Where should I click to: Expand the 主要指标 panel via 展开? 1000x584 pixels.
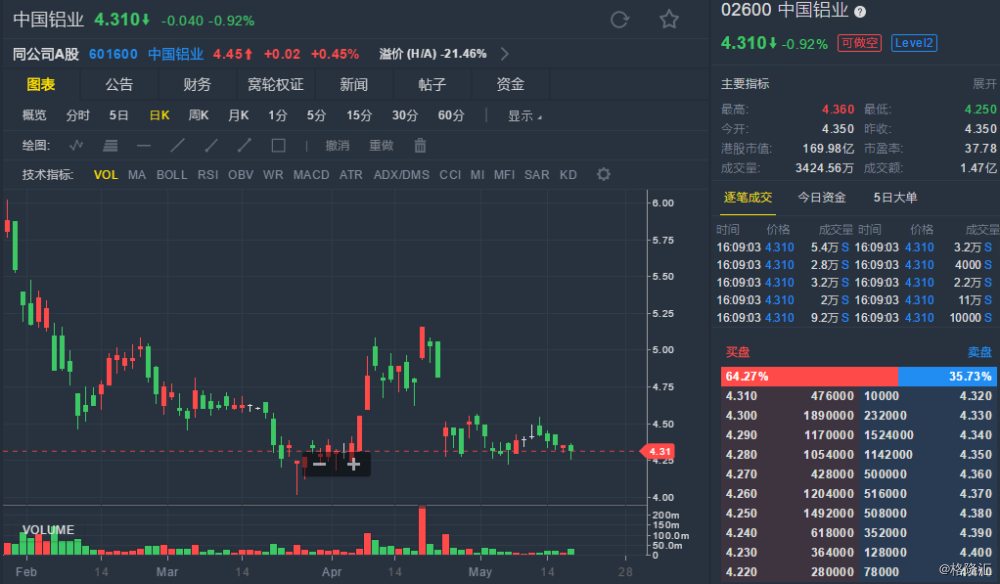pyautogui.click(x=984, y=84)
